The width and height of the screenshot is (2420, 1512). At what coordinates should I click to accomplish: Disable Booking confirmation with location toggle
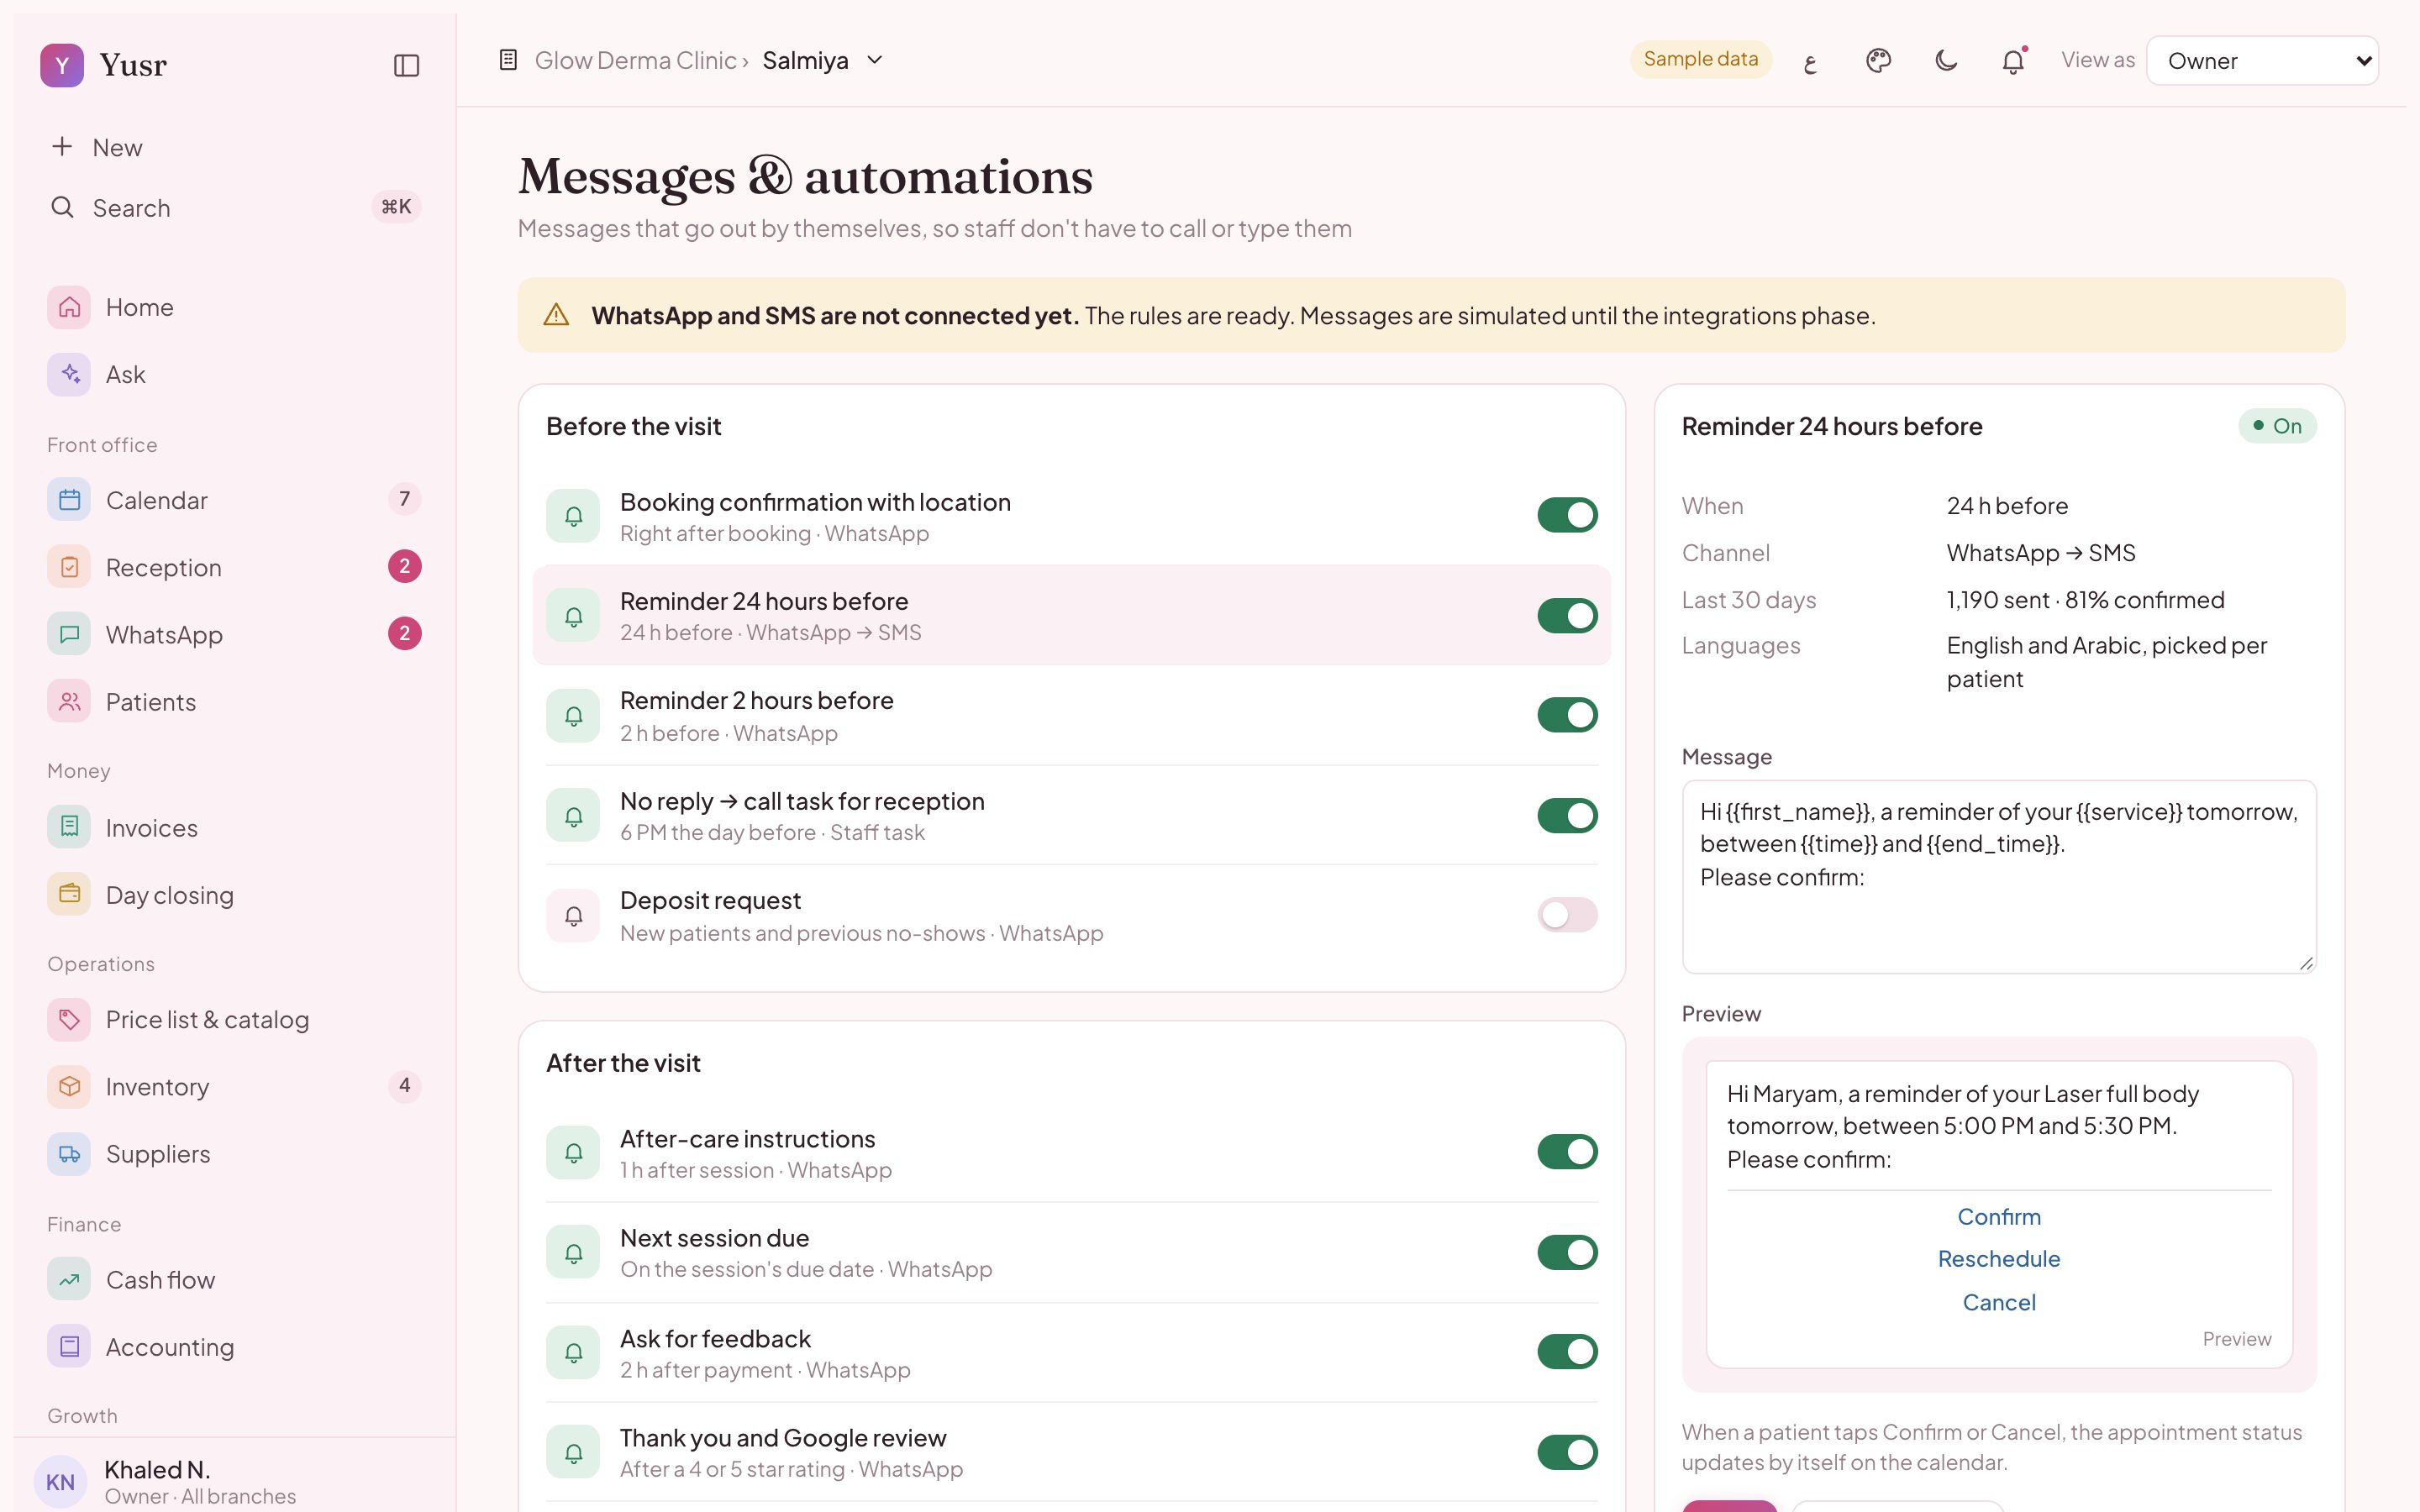[1567, 516]
